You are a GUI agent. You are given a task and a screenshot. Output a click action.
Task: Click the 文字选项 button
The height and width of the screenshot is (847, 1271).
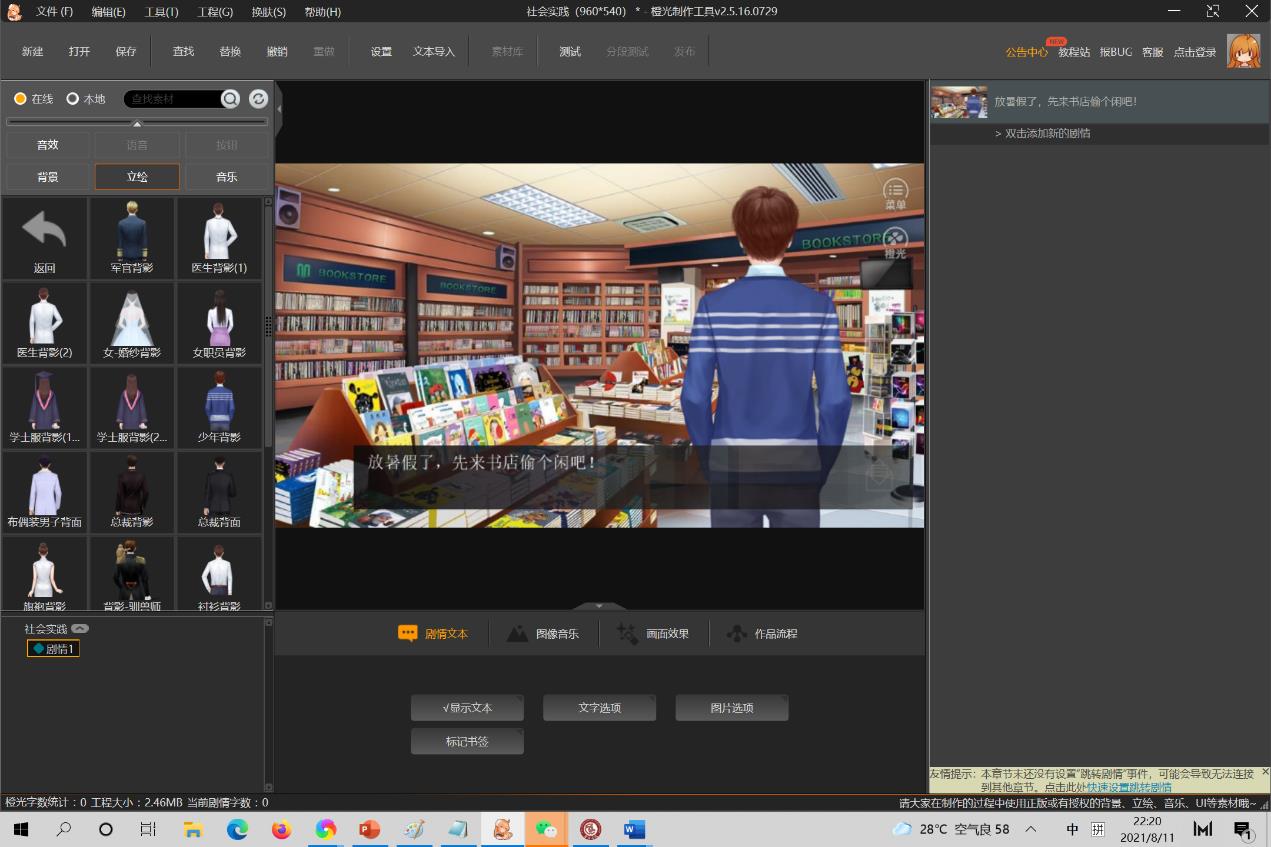click(x=599, y=708)
